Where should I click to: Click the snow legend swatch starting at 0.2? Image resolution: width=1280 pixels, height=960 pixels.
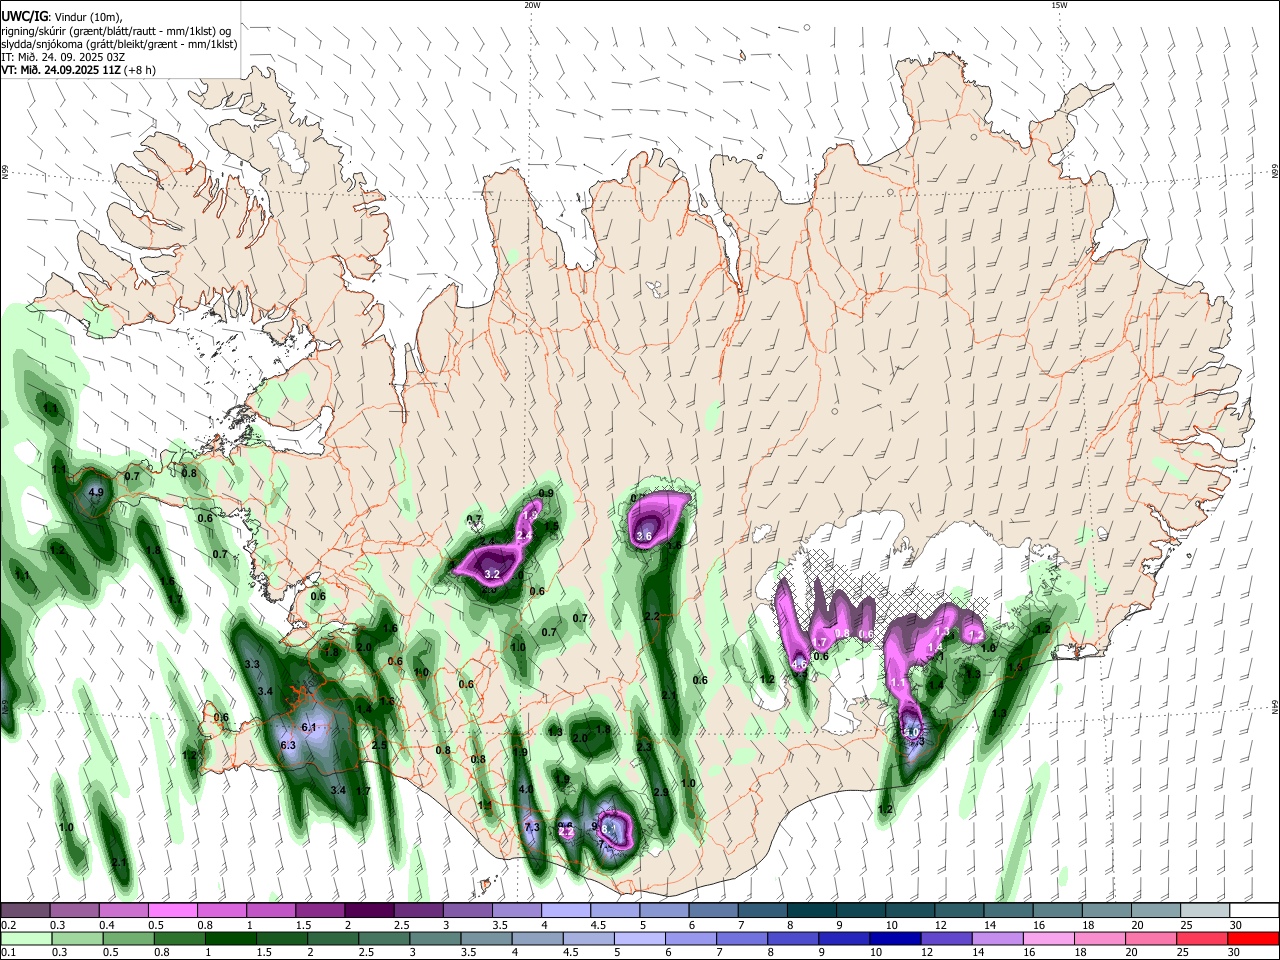click(x=25, y=911)
